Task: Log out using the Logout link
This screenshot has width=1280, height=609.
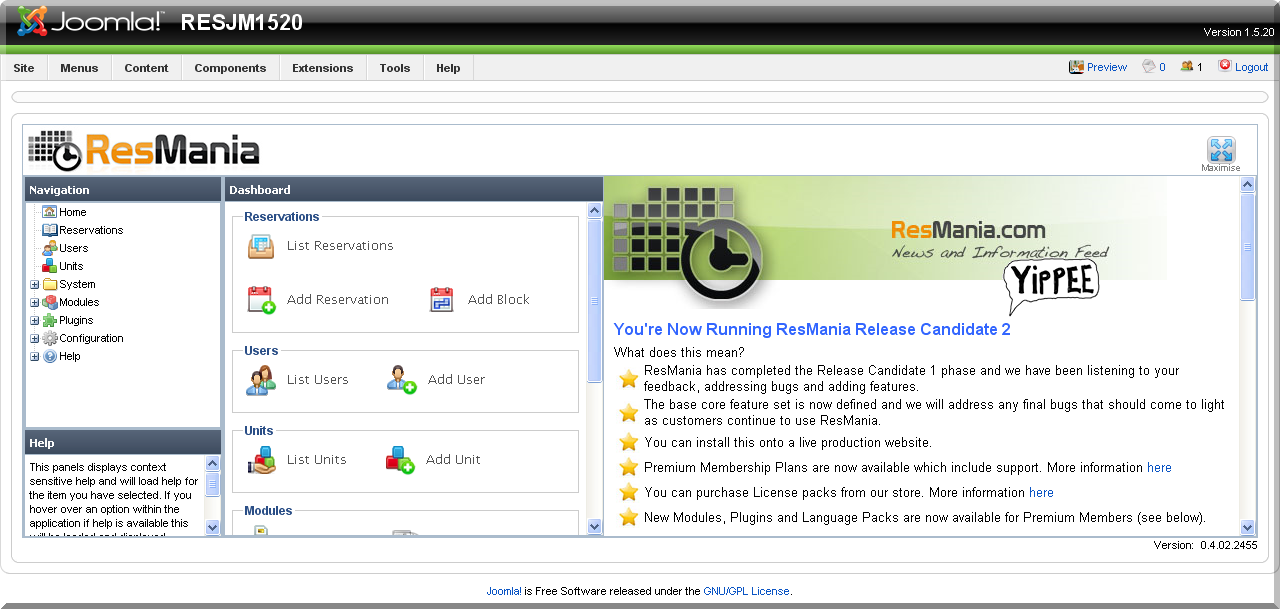Action: point(1251,67)
